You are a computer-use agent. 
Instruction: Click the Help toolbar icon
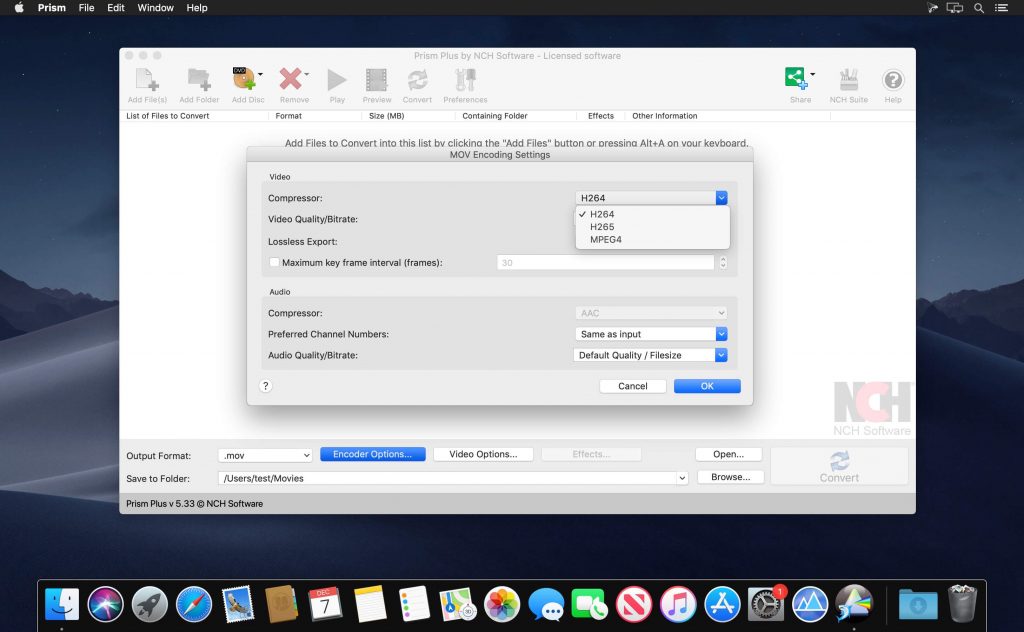click(893, 86)
